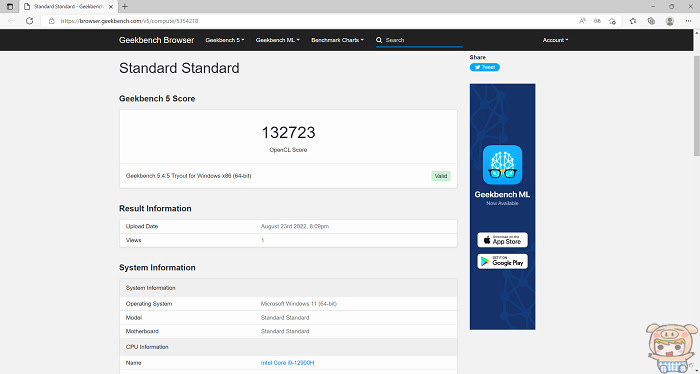Open the tab actions menu icon
Screen dimensions: 700x374
click(10, 7)
